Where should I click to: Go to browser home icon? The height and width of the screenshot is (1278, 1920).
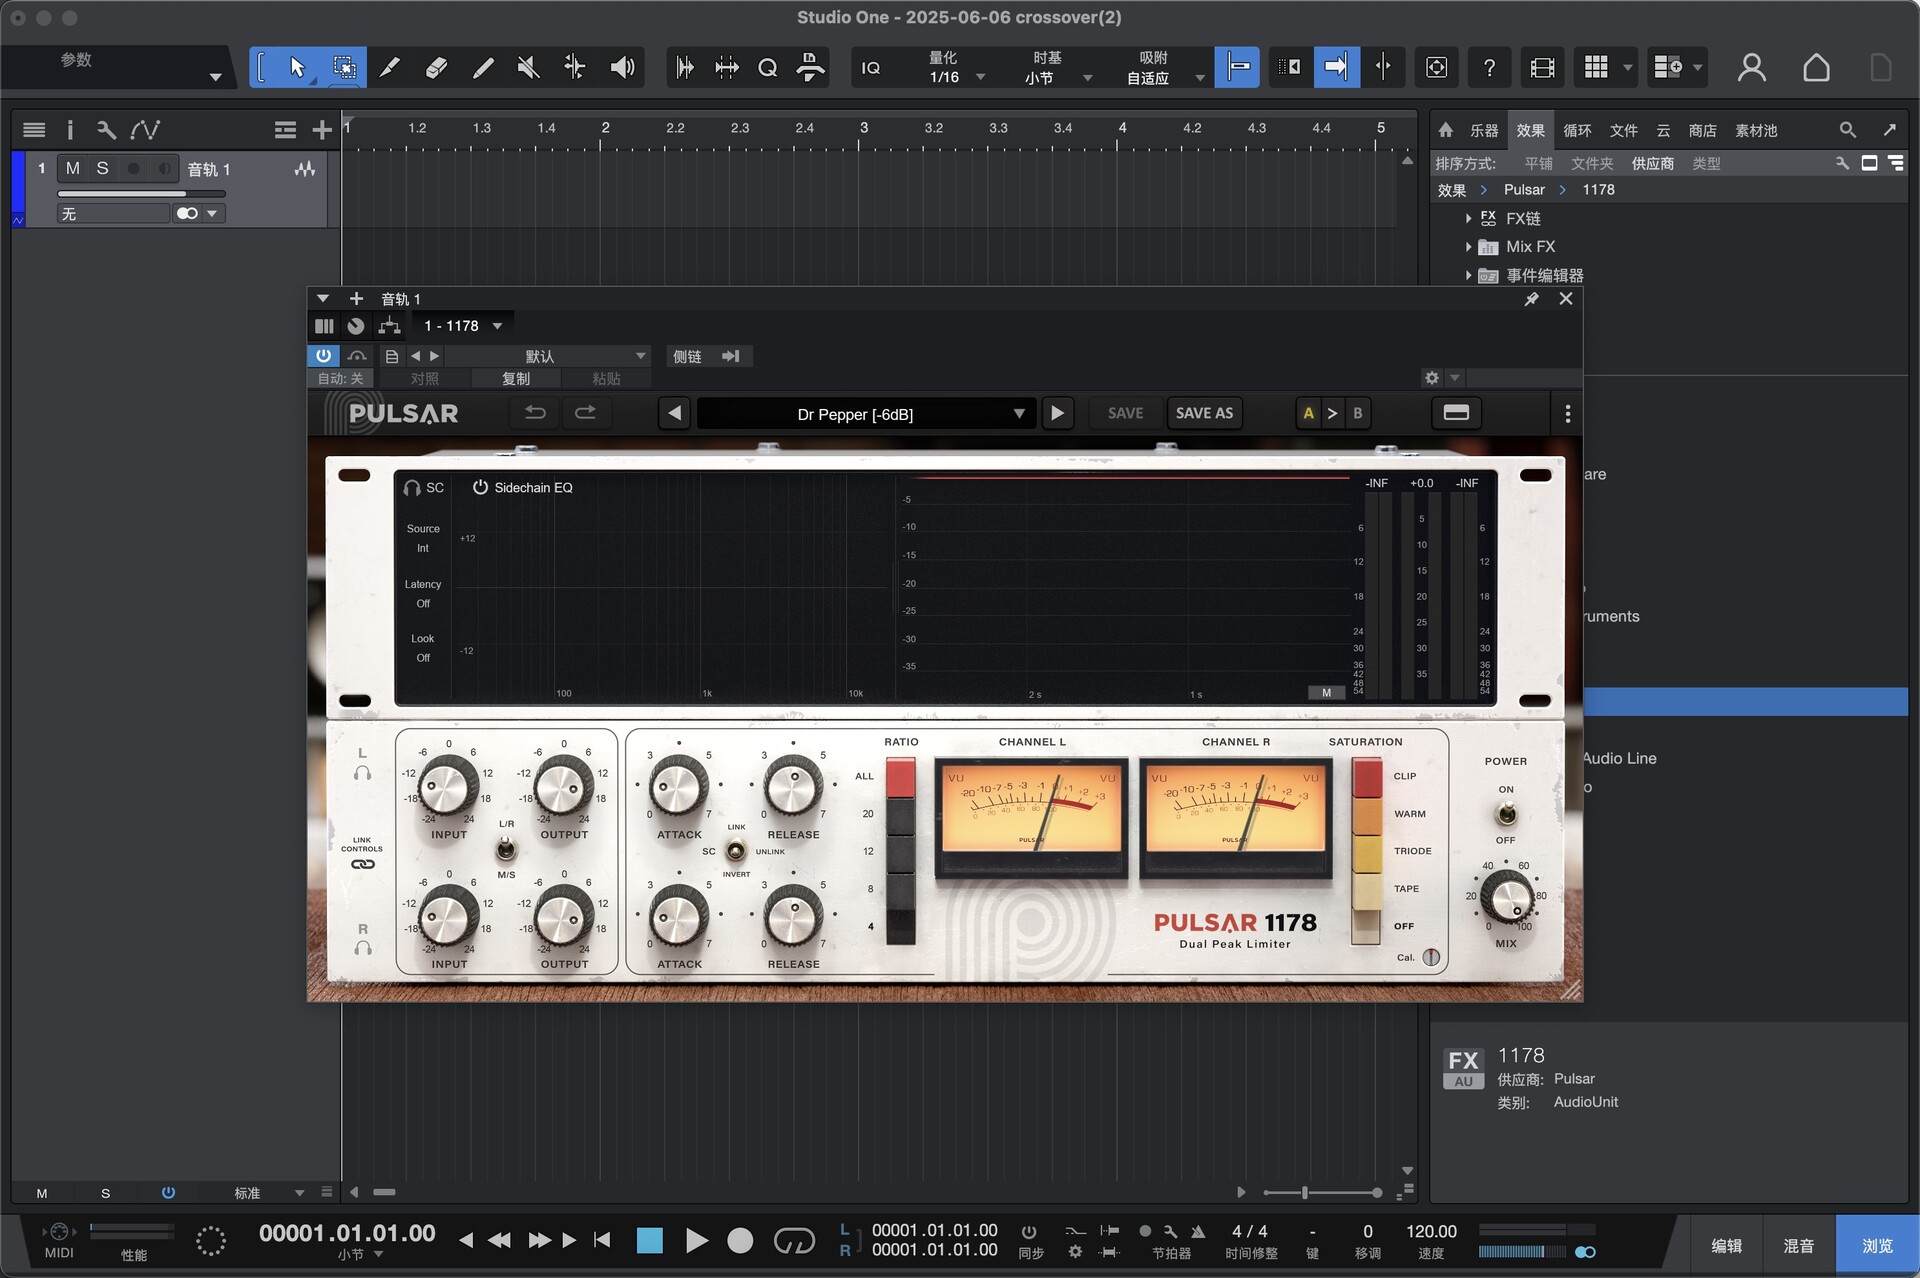coord(1445,130)
